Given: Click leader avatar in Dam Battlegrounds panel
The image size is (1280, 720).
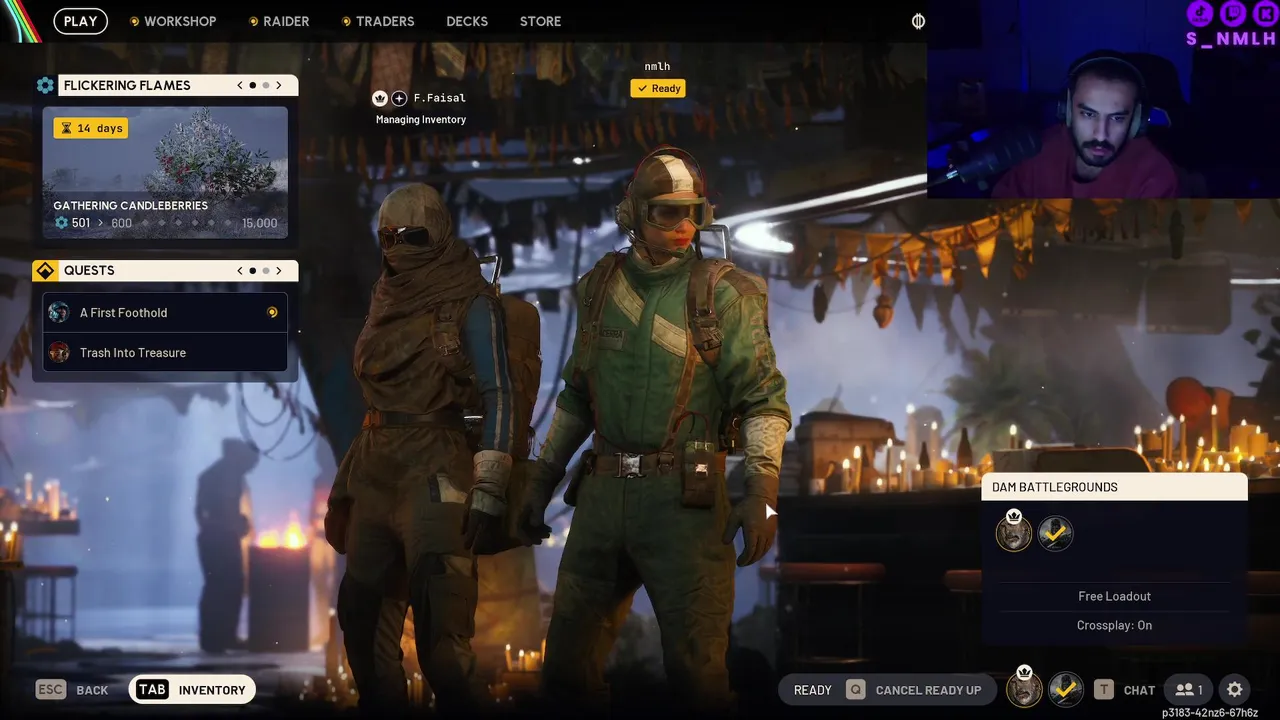Looking at the screenshot, I should [x=1014, y=533].
